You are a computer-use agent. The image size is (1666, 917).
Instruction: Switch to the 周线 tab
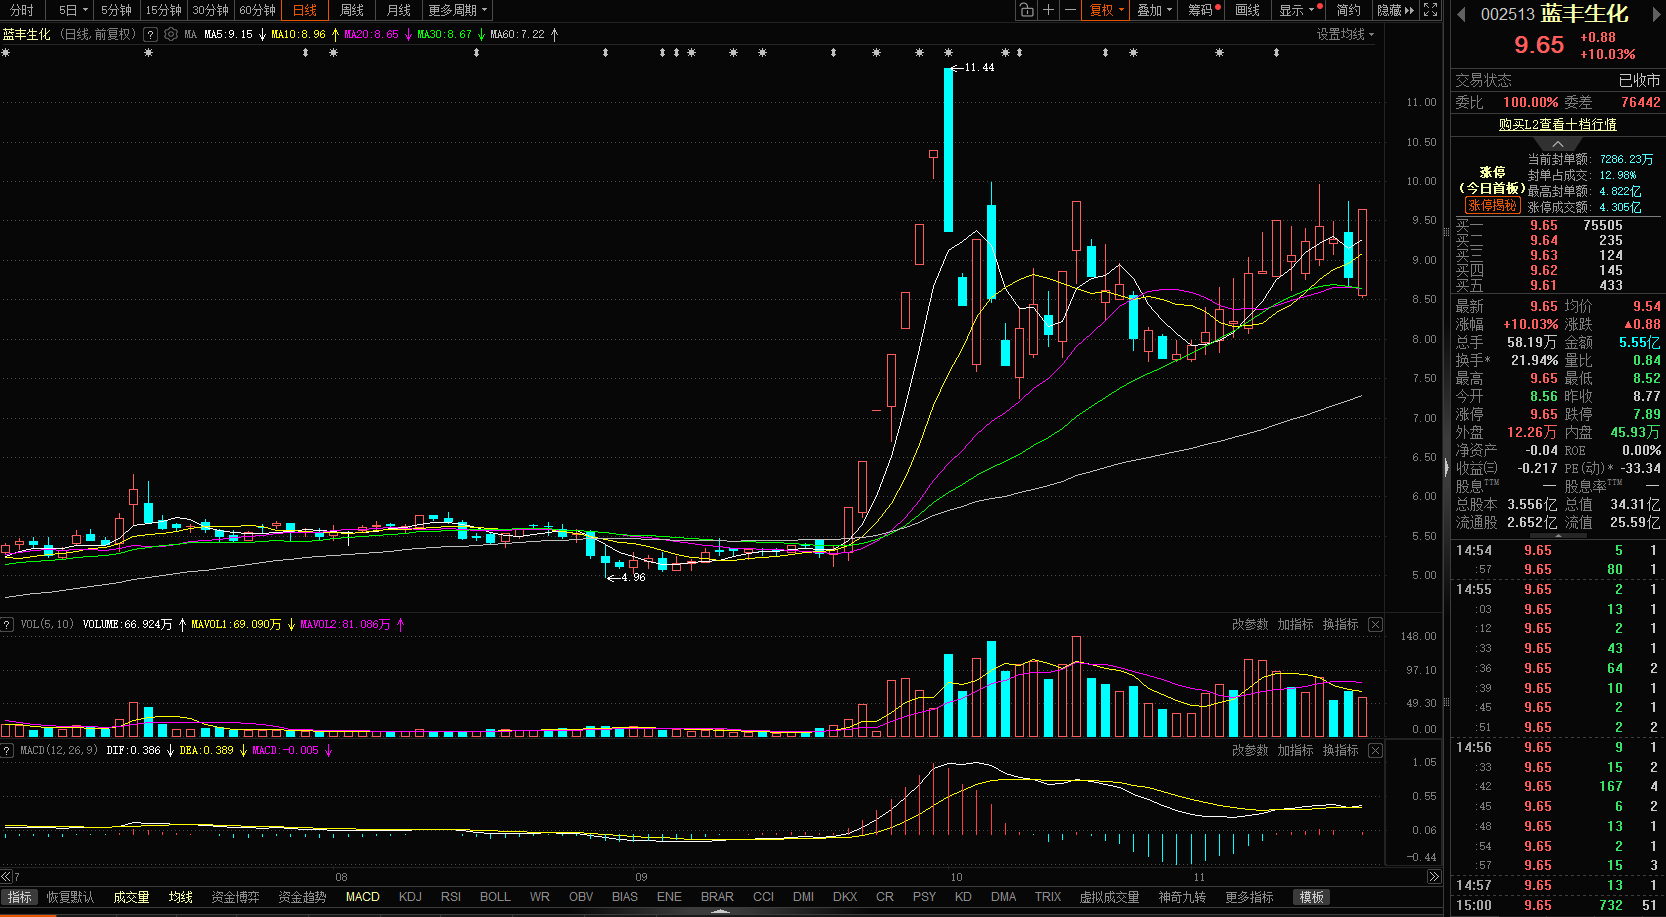(352, 10)
